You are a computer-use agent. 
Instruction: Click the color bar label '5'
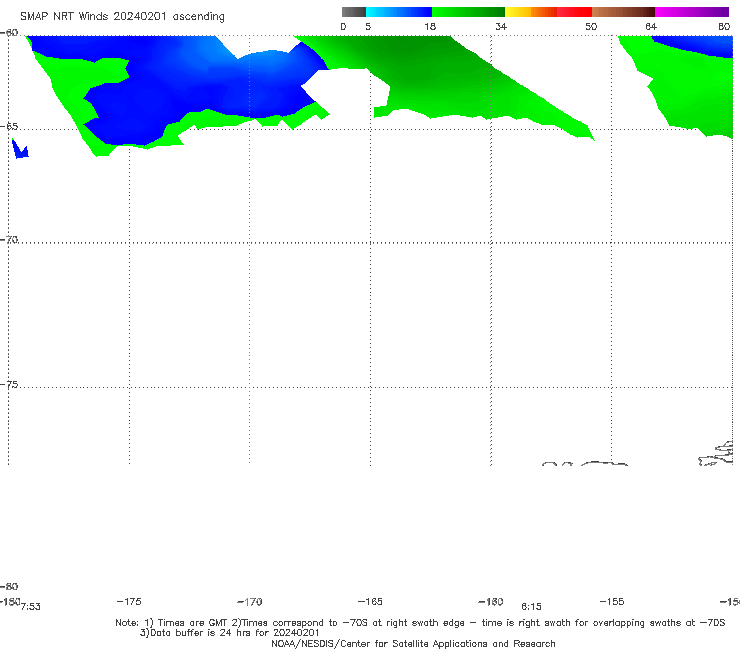point(368,26)
